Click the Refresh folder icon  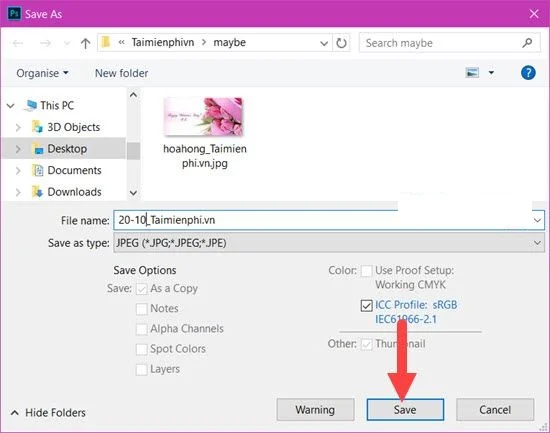341,43
